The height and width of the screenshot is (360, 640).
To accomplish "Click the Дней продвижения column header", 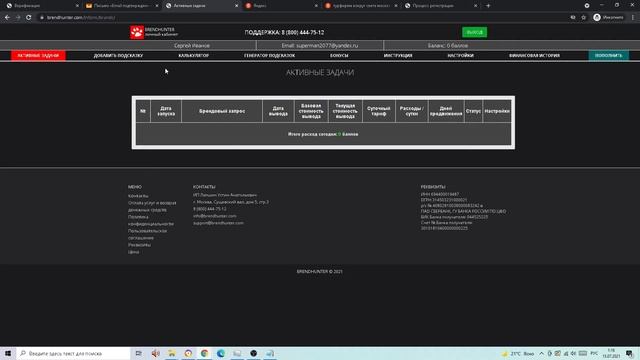I will point(446,111).
